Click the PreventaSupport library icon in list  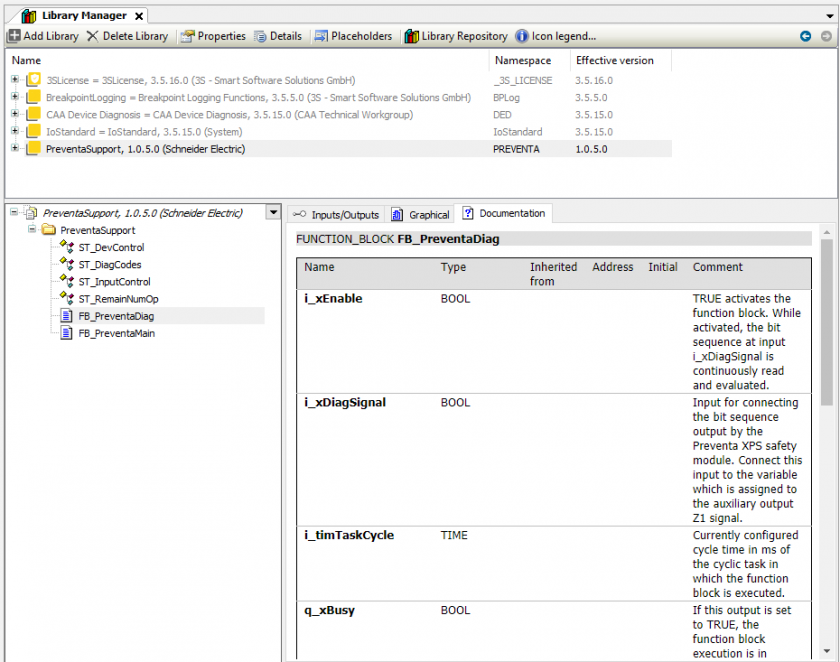click(34, 148)
